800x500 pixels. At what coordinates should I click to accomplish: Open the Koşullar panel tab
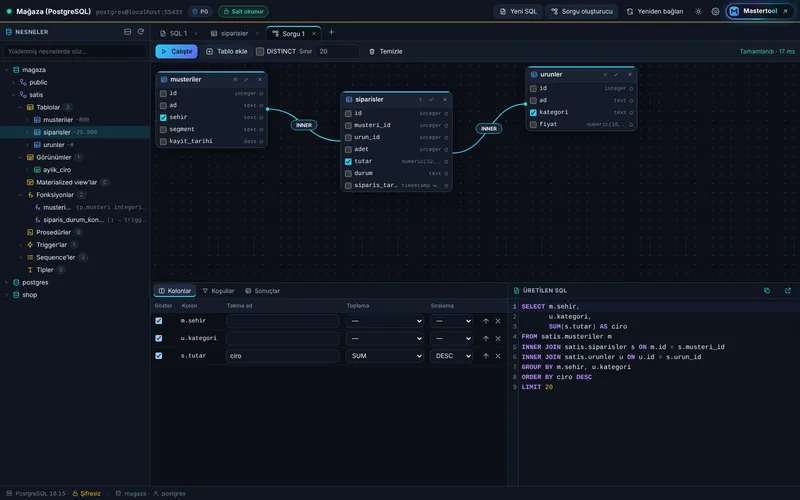tap(218, 291)
